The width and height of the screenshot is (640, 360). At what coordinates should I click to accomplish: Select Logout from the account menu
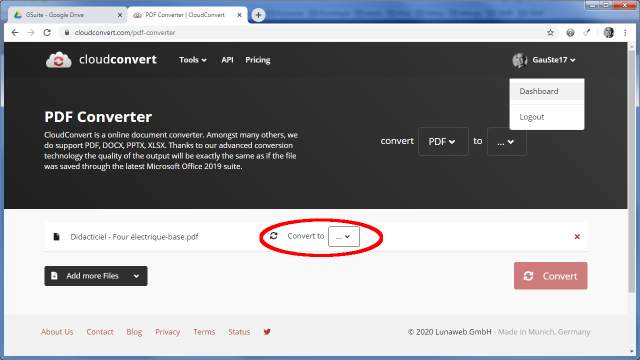[x=547, y=117]
